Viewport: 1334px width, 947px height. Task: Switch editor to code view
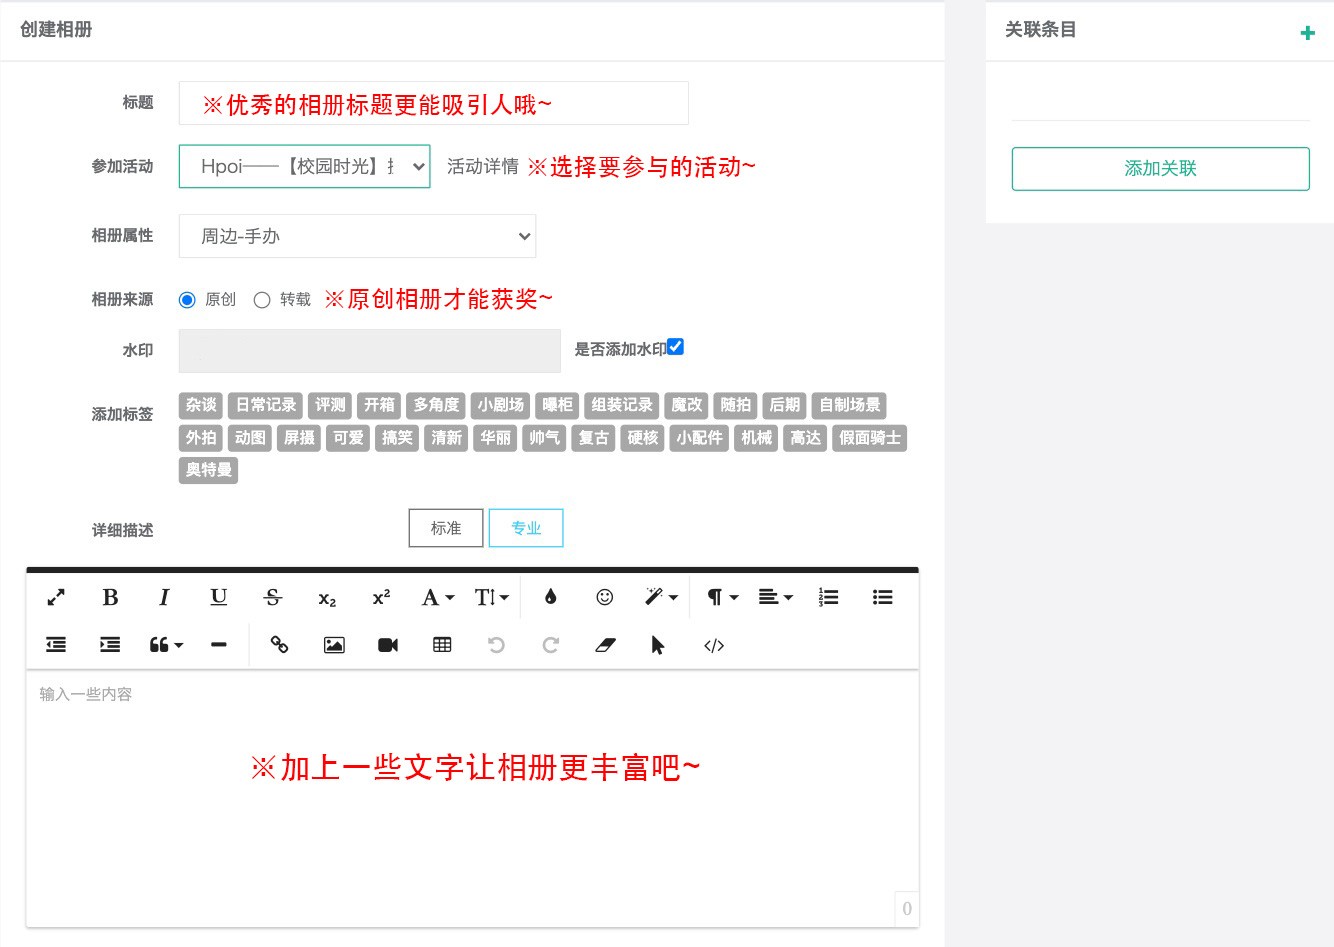tap(714, 646)
